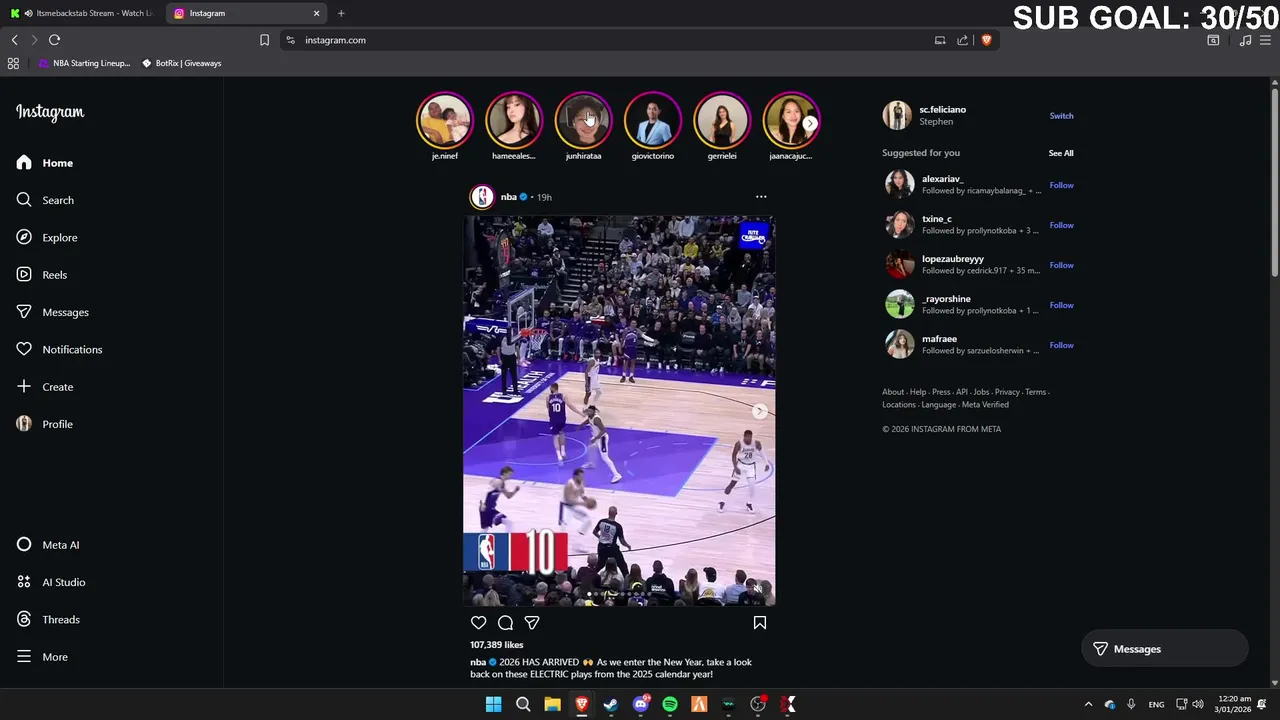This screenshot has width=1280, height=720.
Task: Open Steam from the taskbar
Action: tap(611, 705)
